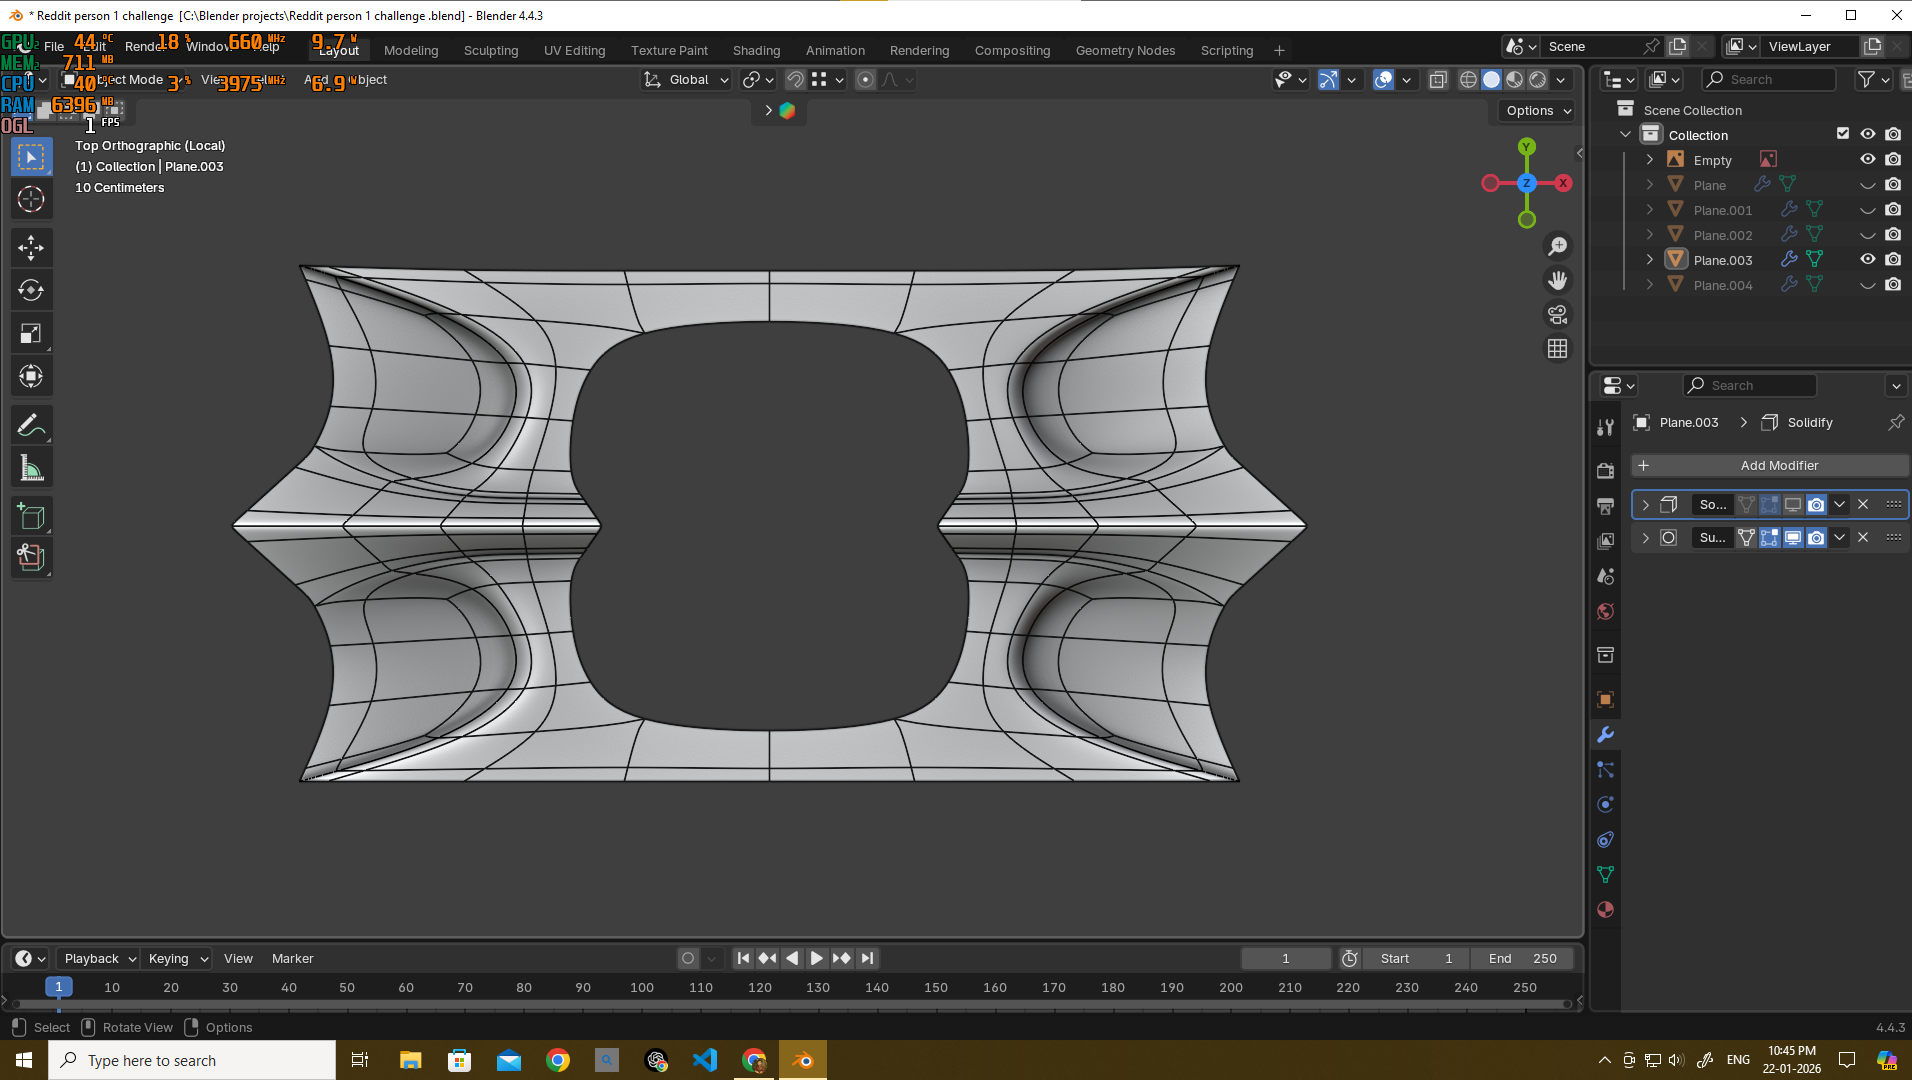Pick the Measure ruler tool
Viewport: 1912px width, 1080px height.
31,468
